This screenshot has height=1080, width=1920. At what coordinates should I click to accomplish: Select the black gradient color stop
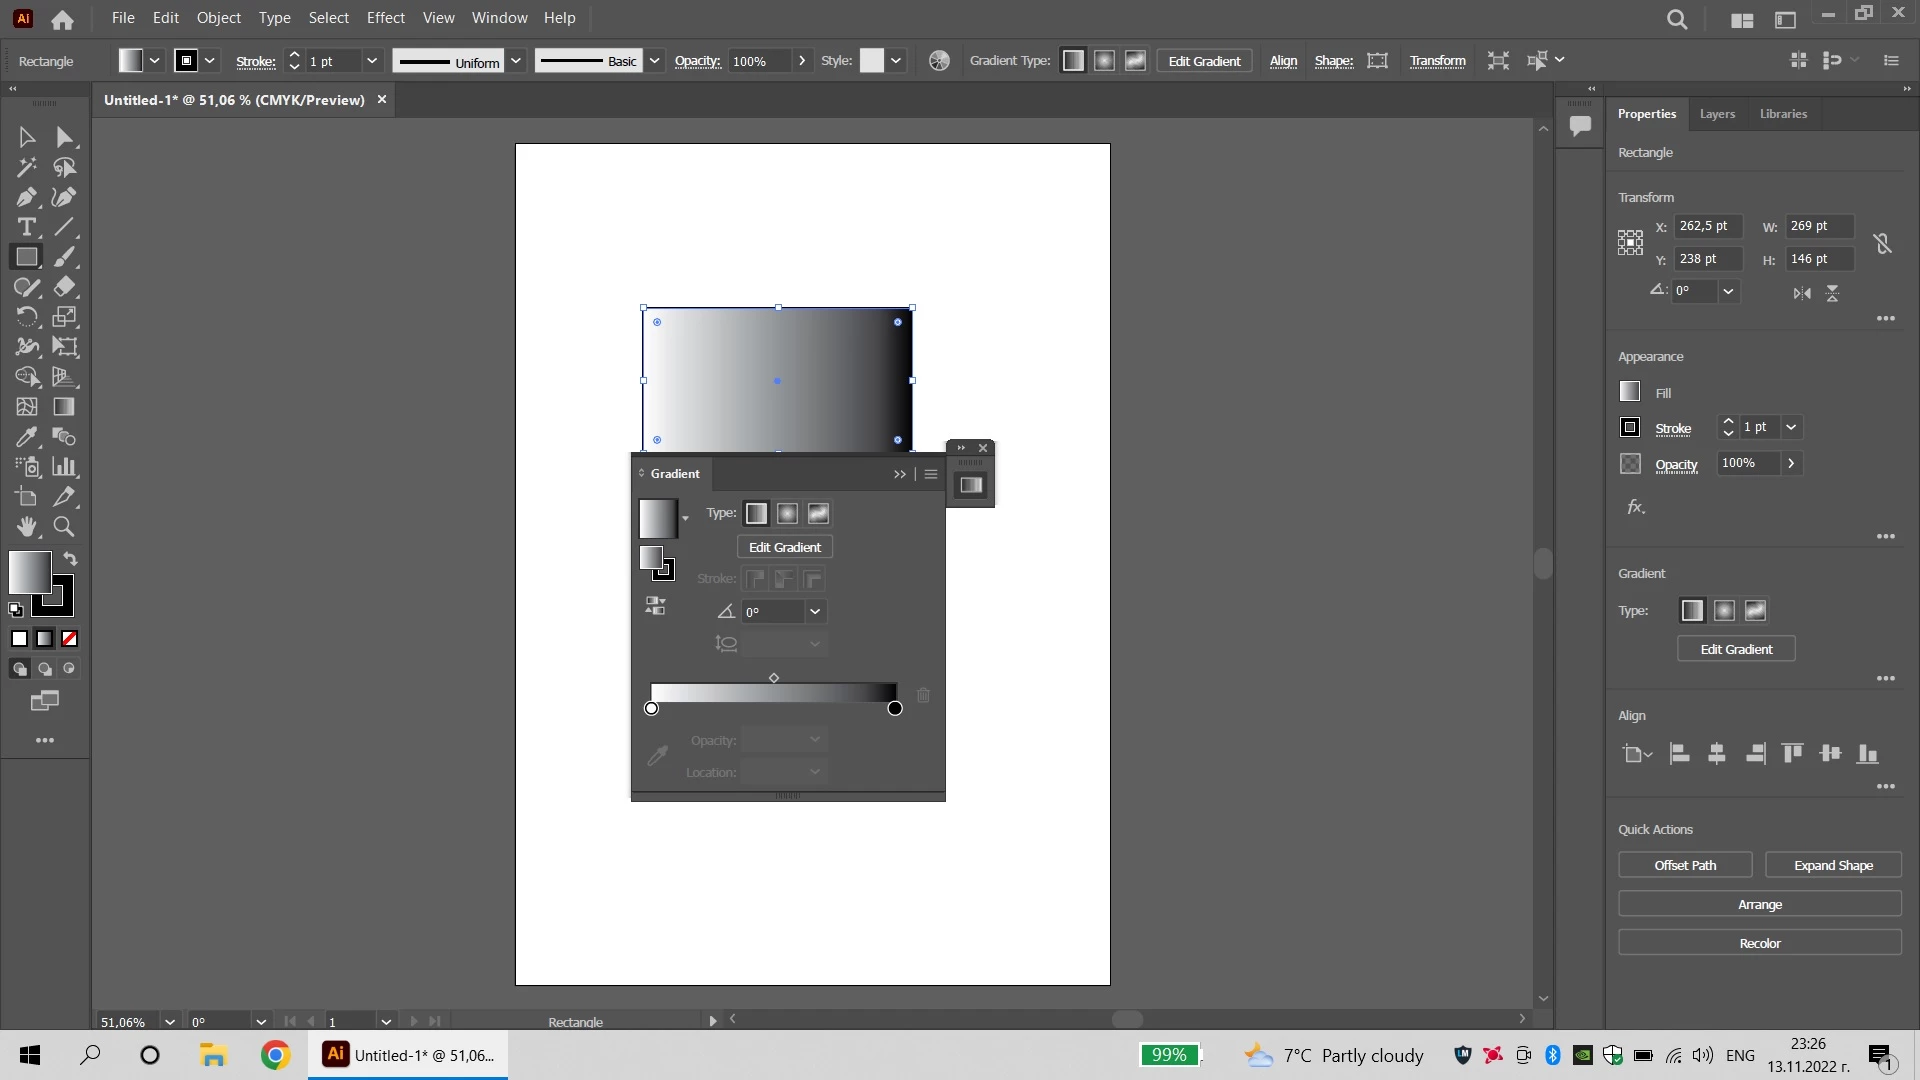pos(895,709)
